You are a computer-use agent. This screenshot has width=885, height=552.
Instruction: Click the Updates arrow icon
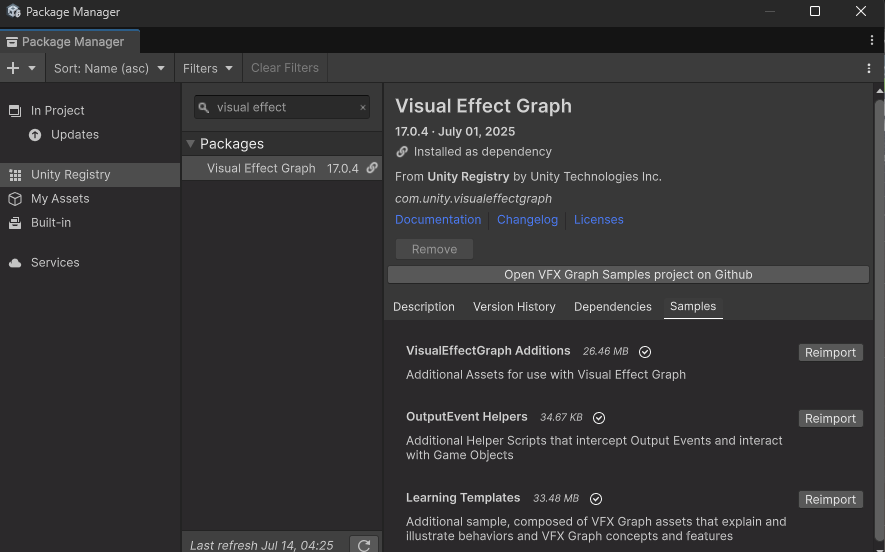point(35,135)
